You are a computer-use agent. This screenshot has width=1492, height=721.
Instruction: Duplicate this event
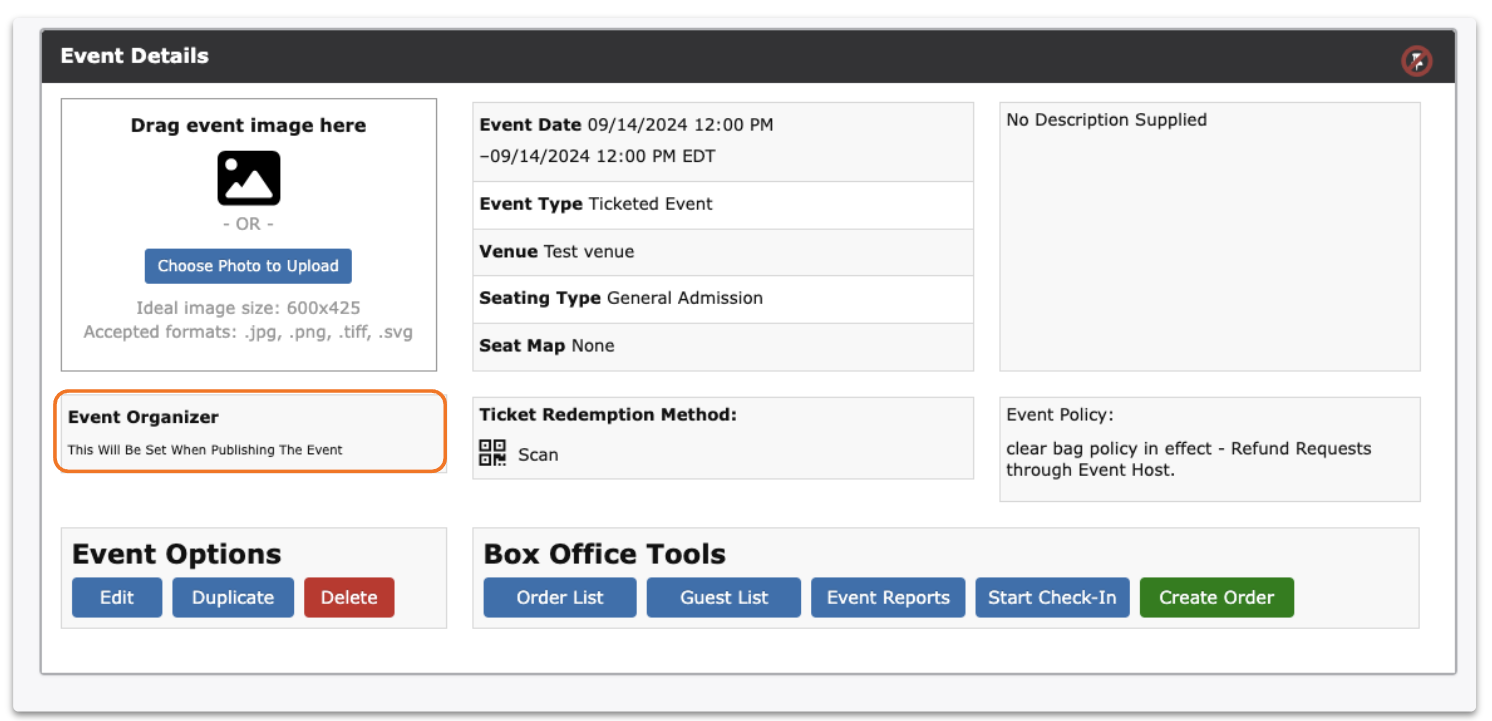click(x=233, y=598)
